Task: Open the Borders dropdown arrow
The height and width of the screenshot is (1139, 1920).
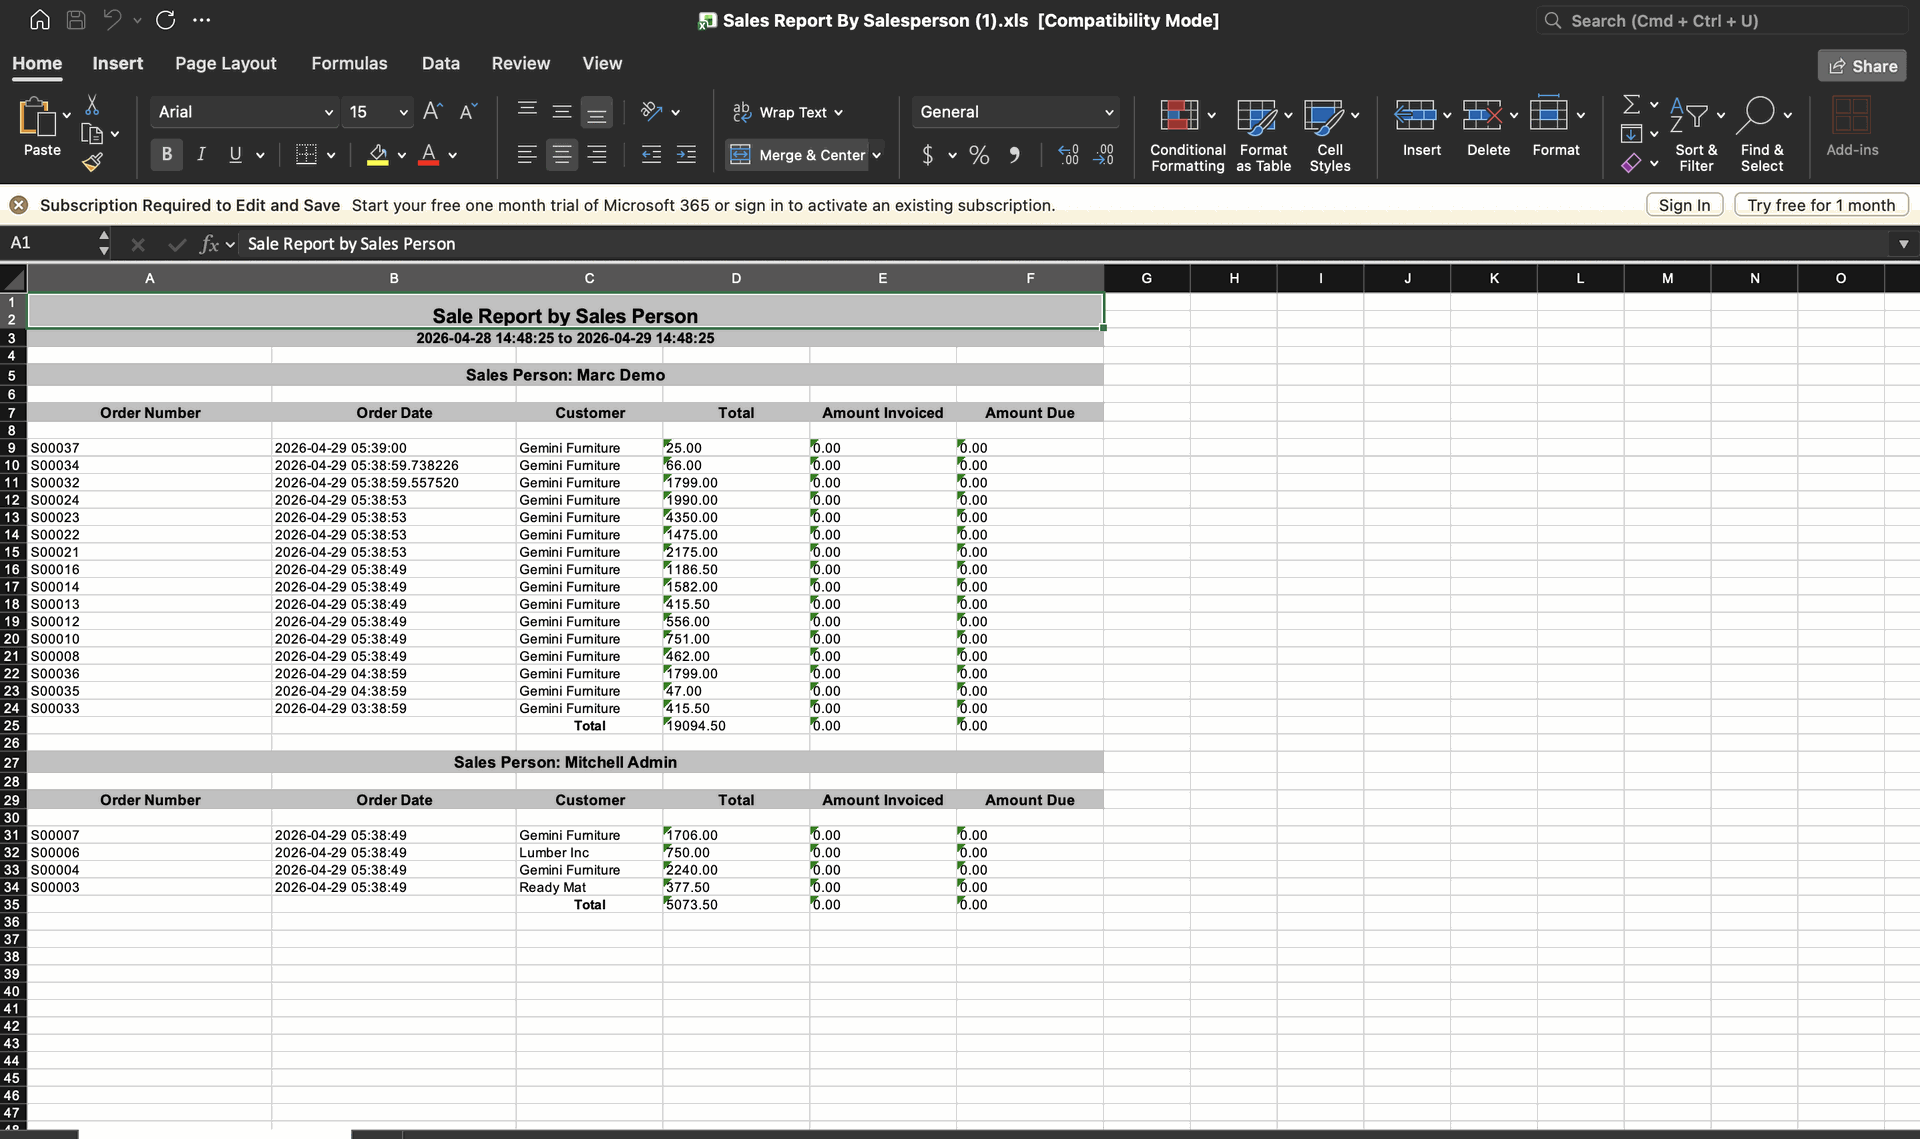Action: 331,155
